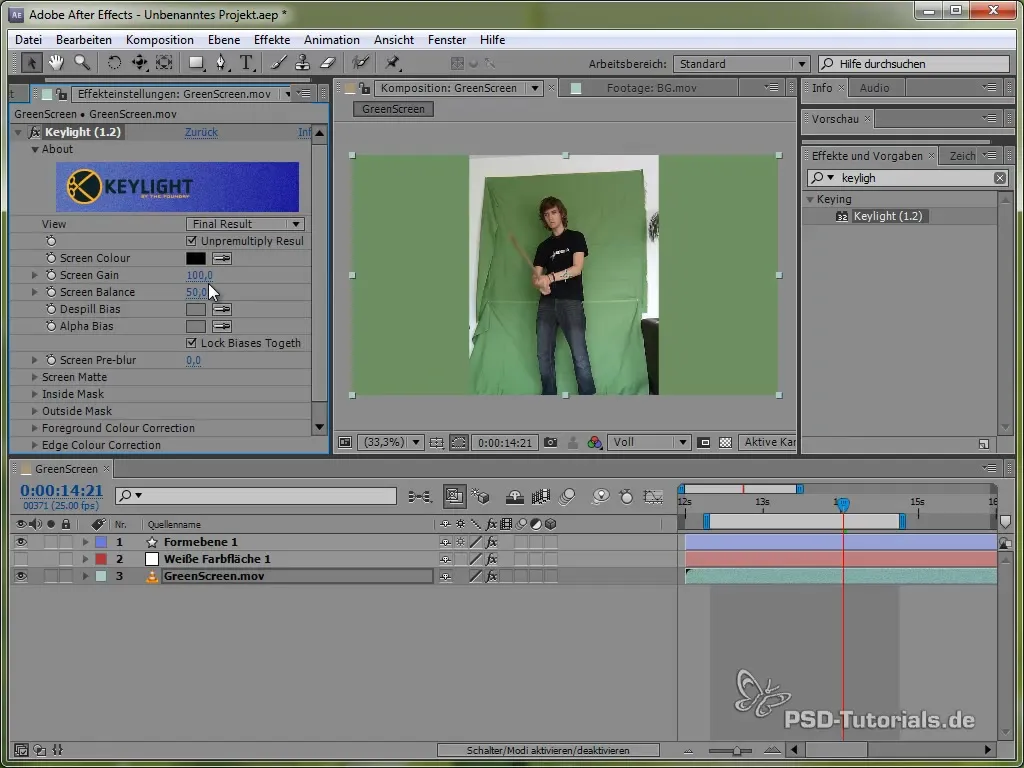Switch to the Footage: BG.mov tab
Screen dimensions: 1024x768
(x=651, y=88)
